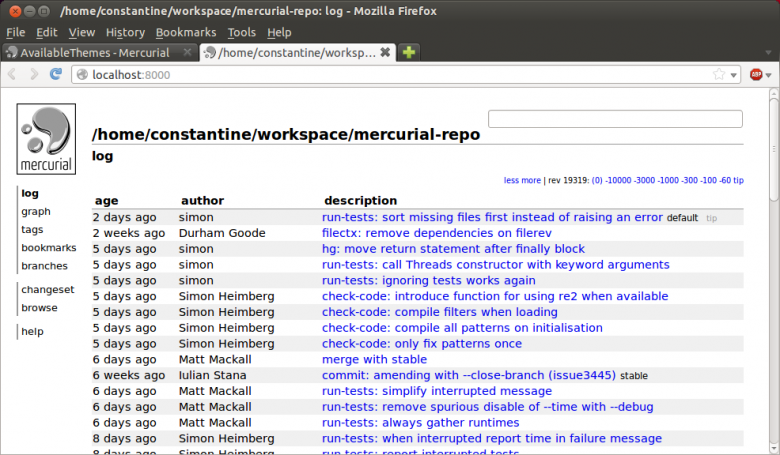
Task: Open the graph view in sidebar
Action: [x=36, y=211]
